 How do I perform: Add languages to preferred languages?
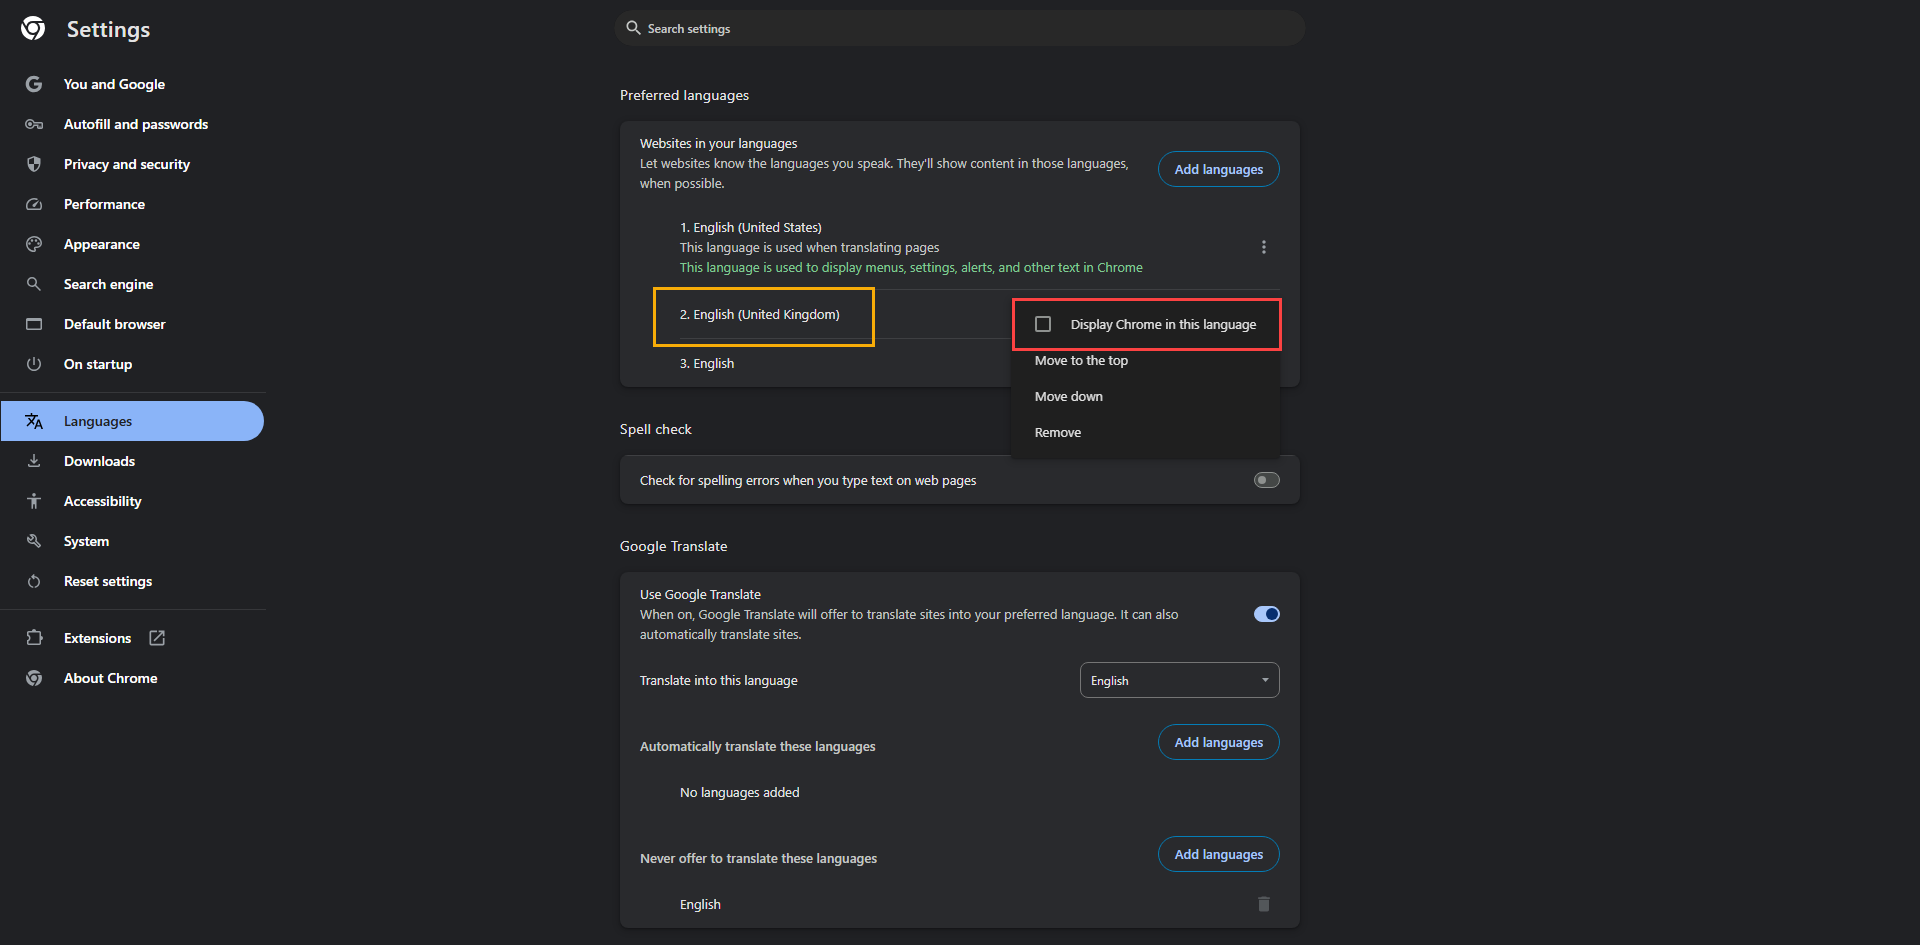point(1218,169)
